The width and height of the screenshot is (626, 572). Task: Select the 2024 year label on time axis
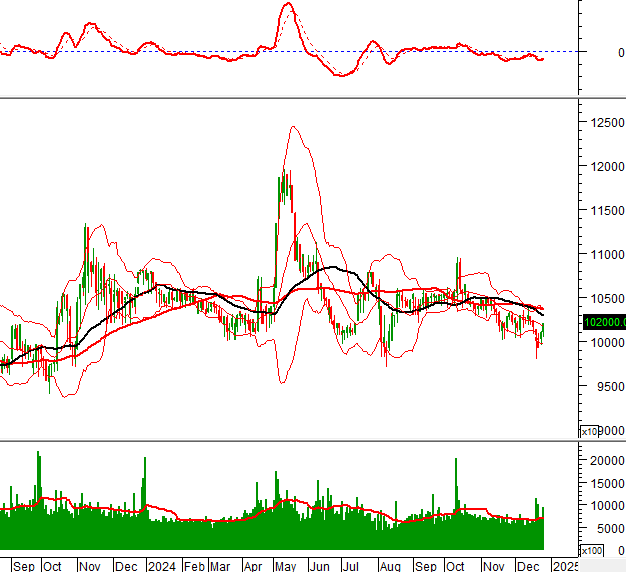(x=161, y=565)
